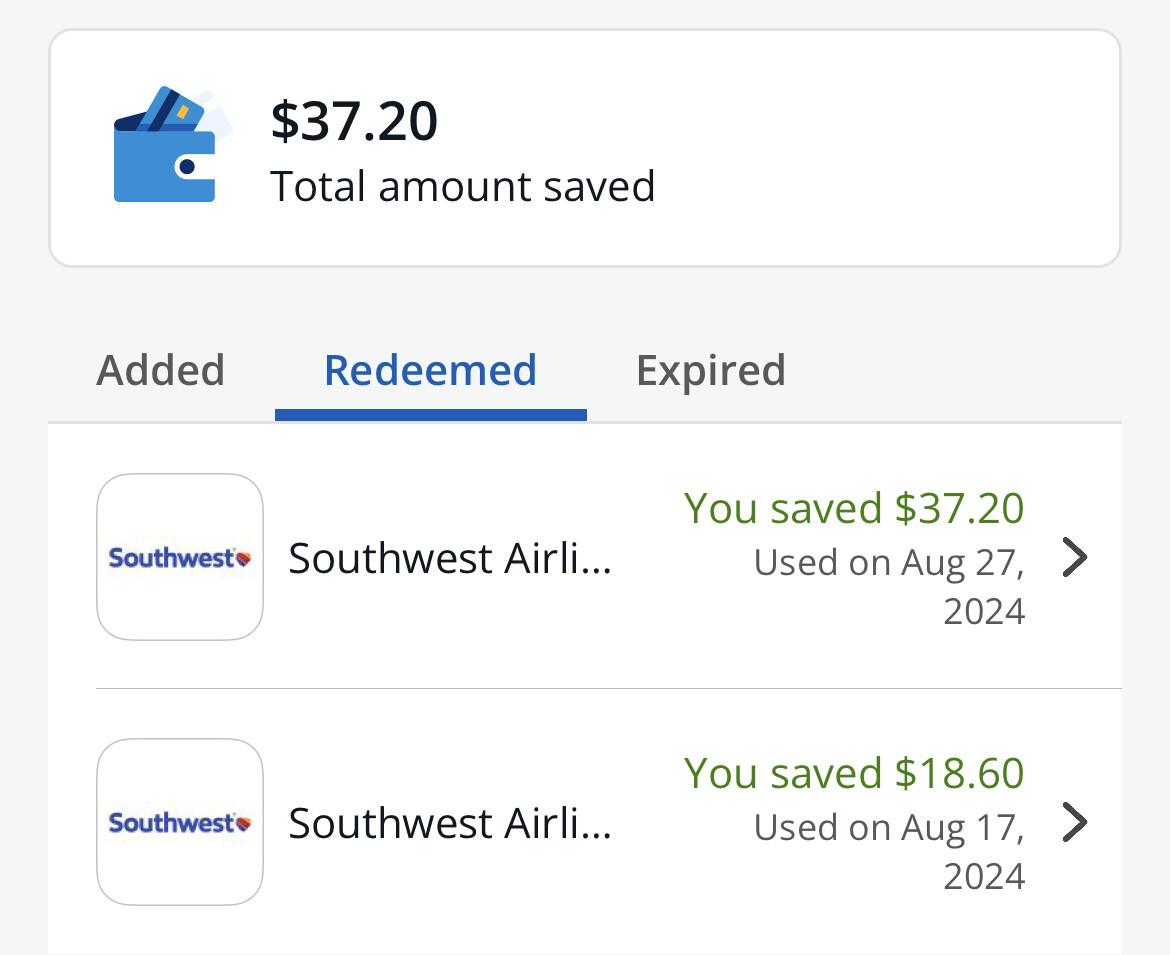Open second Southwest Airli... offer name

pyautogui.click(x=450, y=823)
